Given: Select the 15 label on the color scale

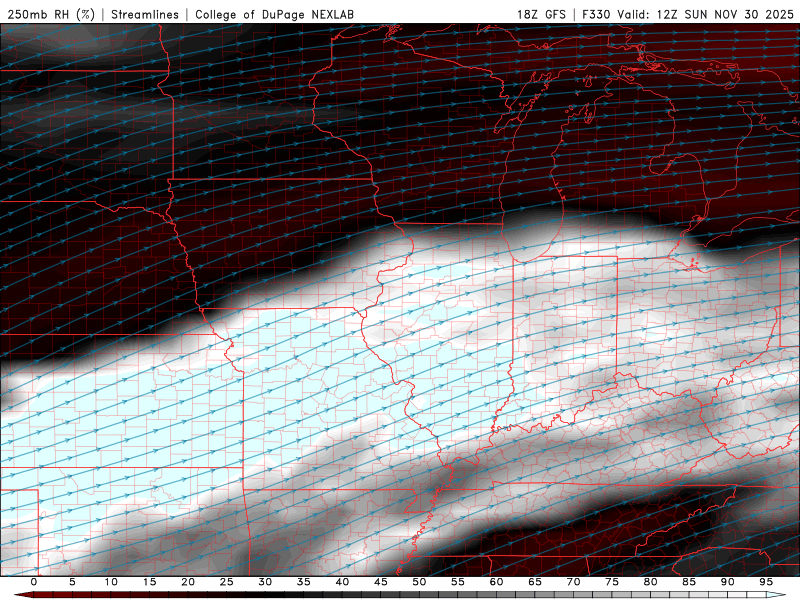Looking at the screenshot, I should click(x=149, y=582).
